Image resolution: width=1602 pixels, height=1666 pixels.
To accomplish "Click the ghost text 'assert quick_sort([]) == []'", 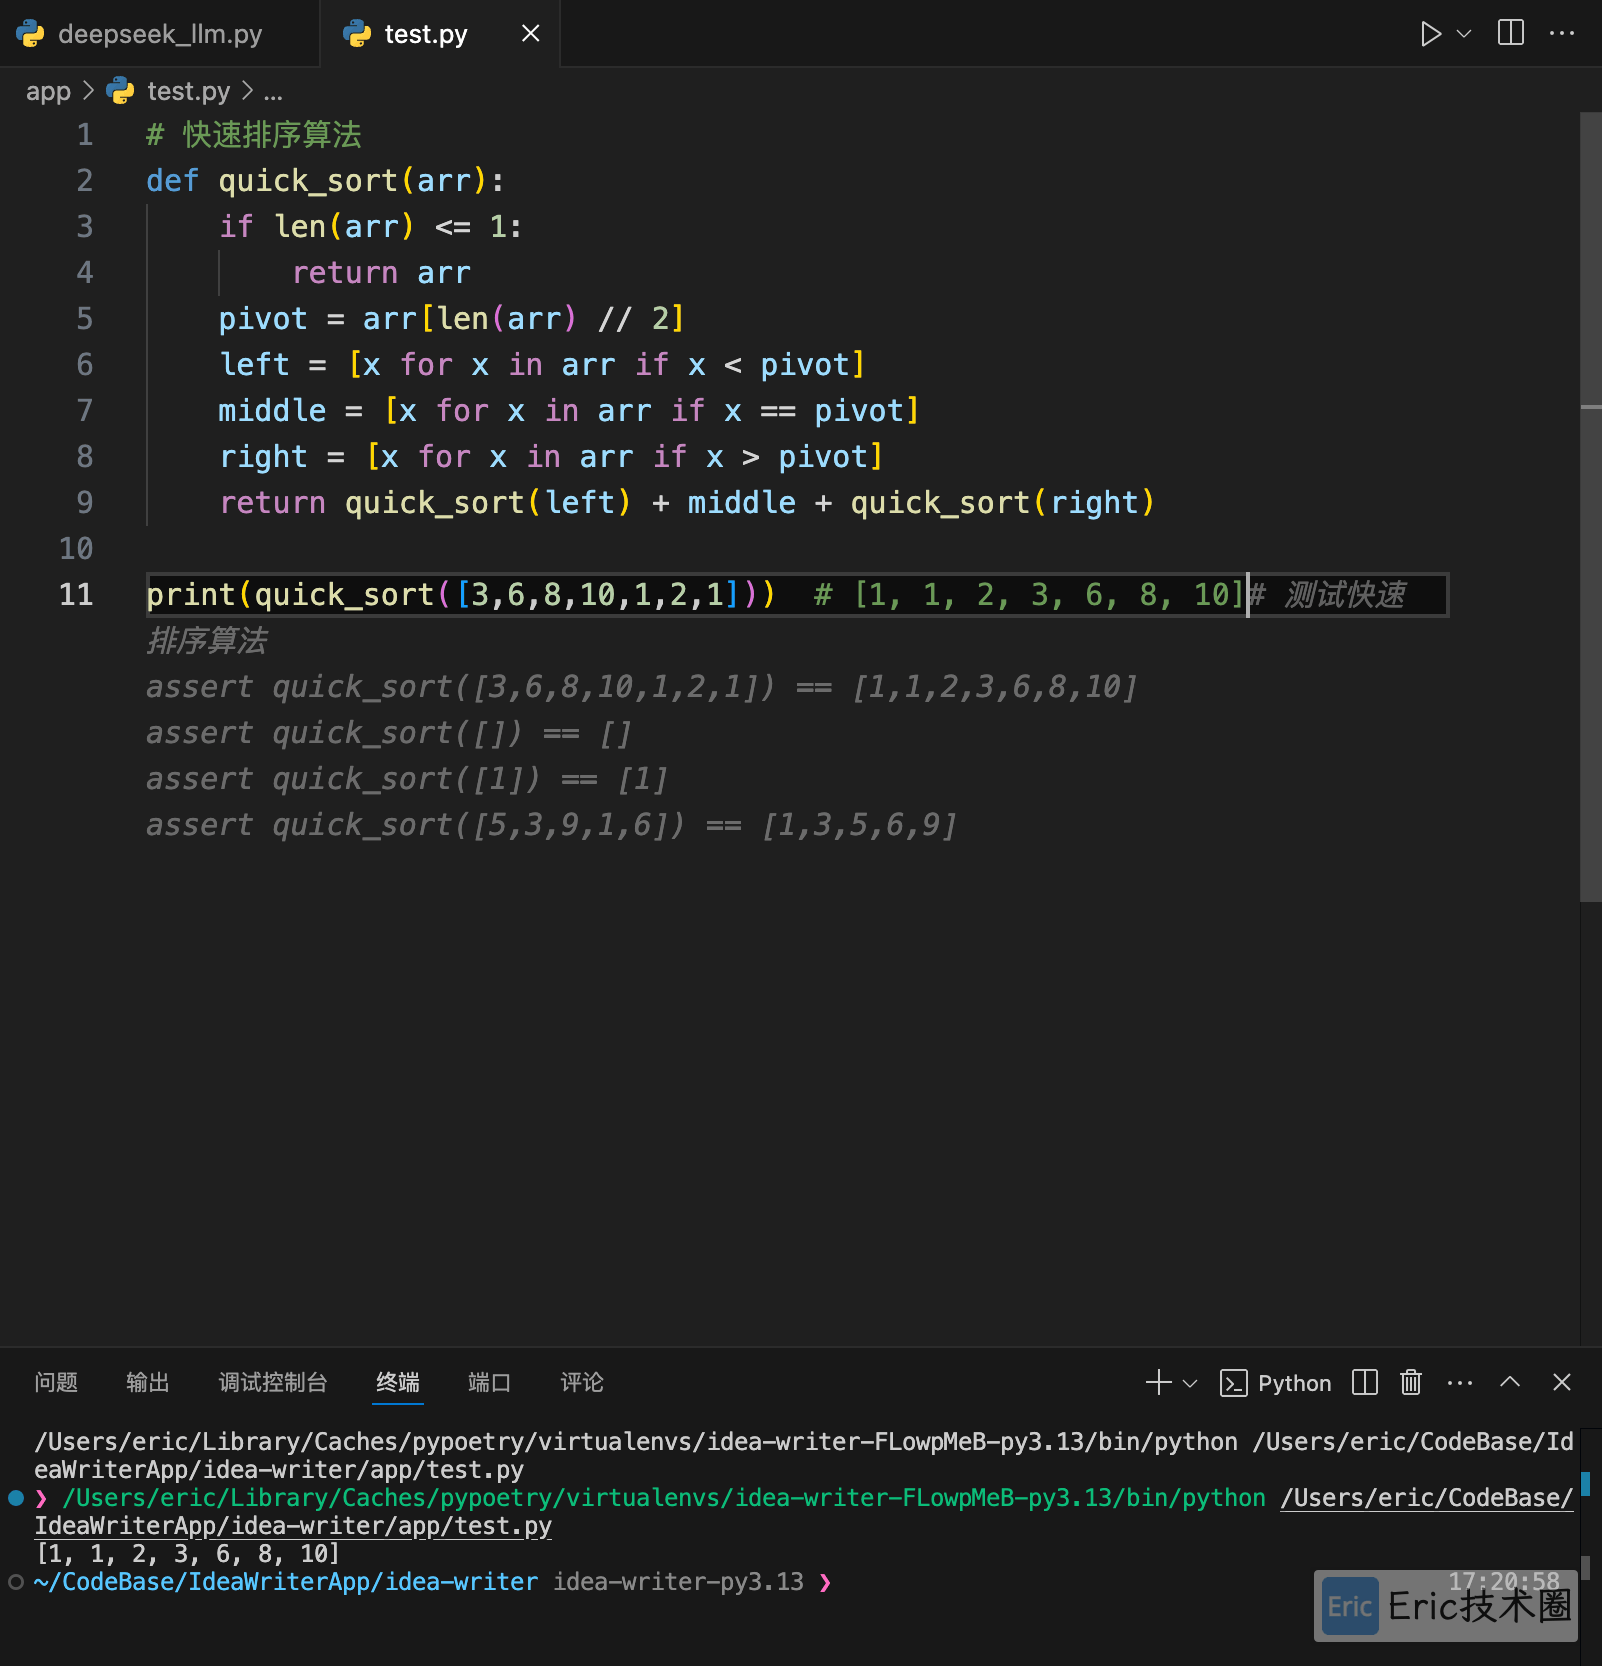I will coord(388,733).
